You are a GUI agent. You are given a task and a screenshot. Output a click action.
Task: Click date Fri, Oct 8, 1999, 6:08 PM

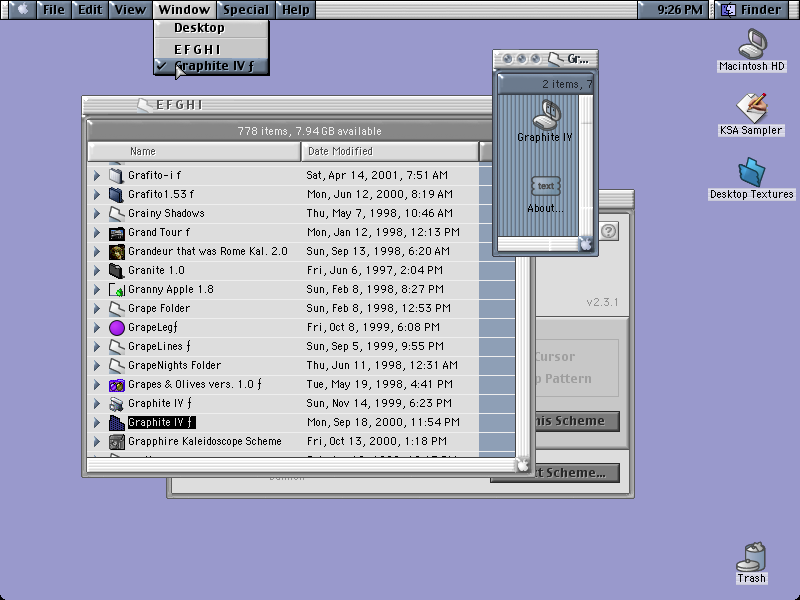click(x=373, y=328)
